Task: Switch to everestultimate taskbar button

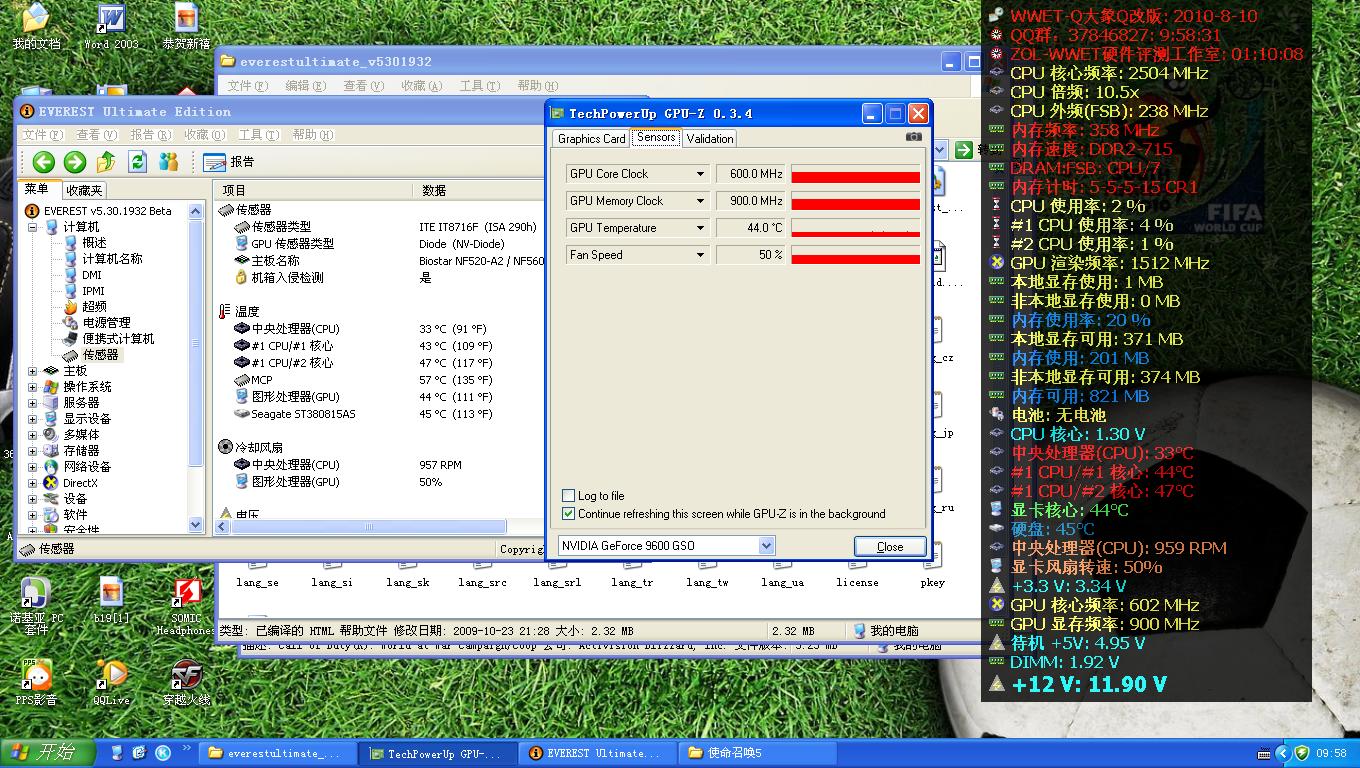Action: point(277,753)
